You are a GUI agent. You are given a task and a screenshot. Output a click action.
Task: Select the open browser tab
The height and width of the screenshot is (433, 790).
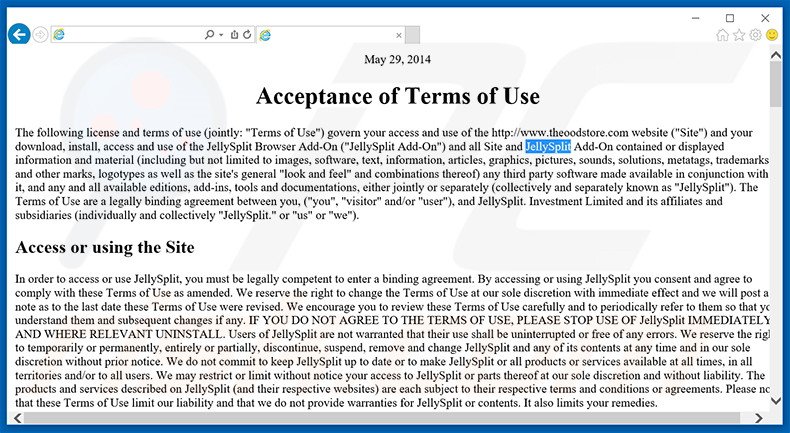(331, 35)
